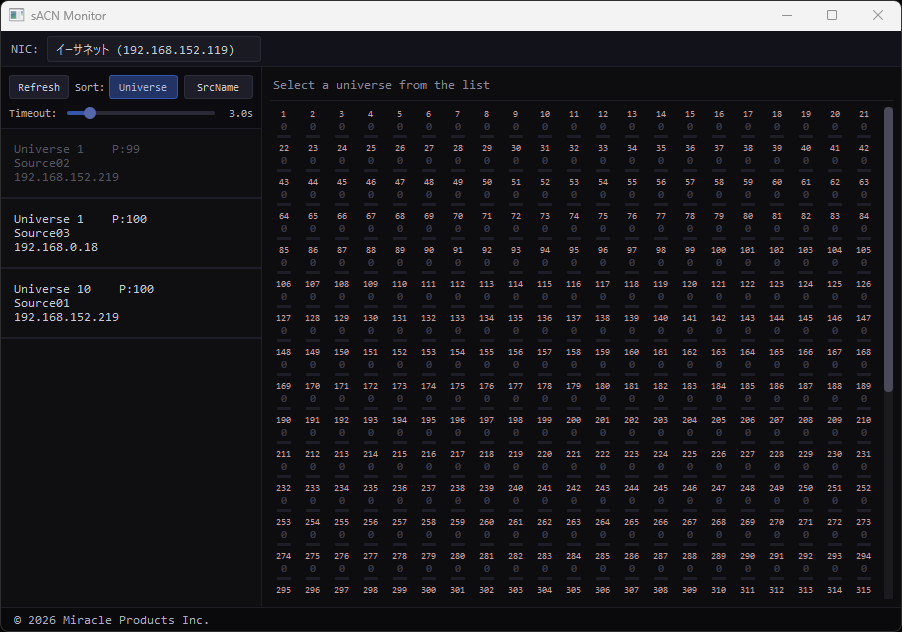This screenshot has height=632, width=902.
Task: Minimize the sACN Monitor window
Action: (785, 15)
